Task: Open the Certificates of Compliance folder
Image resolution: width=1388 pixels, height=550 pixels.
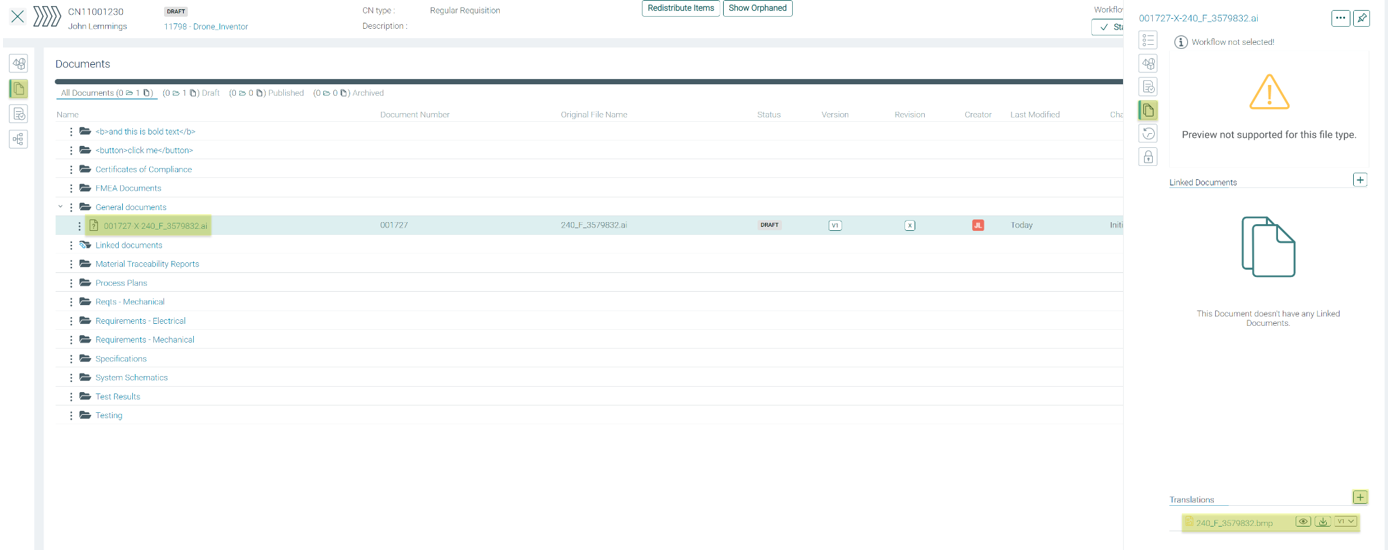Action: point(143,169)
